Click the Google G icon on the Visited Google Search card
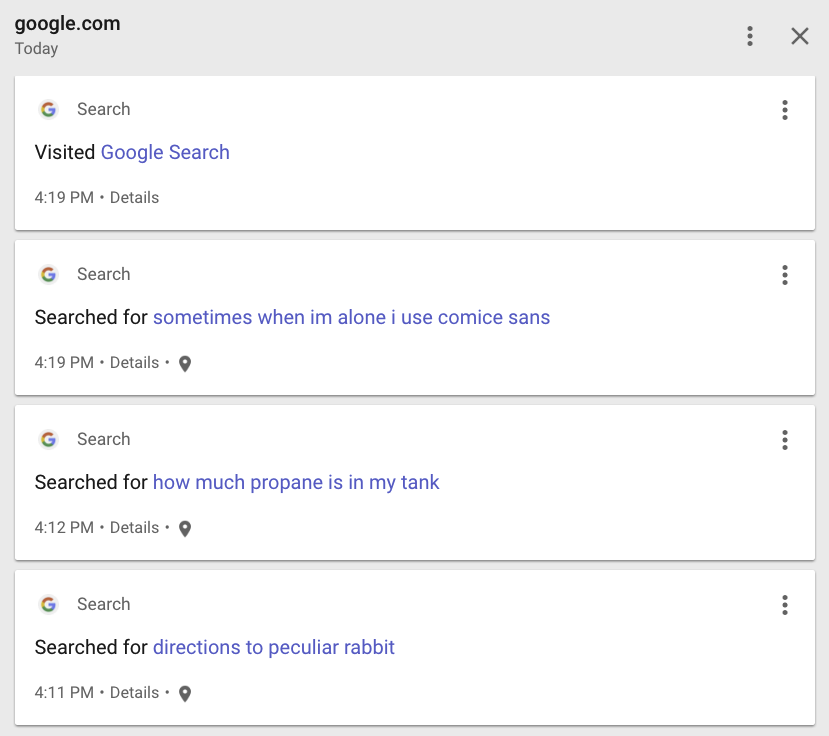Screen dimensions: 829x736 click(x=48, y=109)
